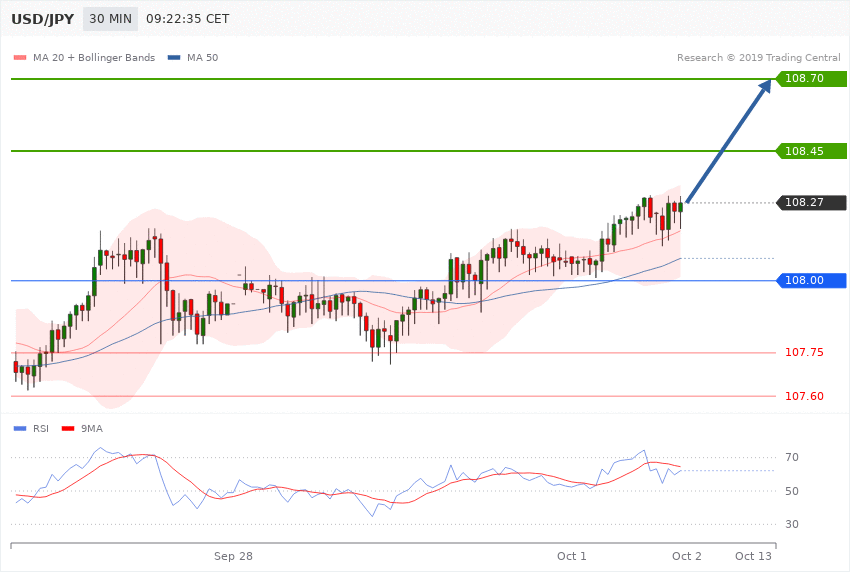
Task: Click the MA 20 + Bollinger Bands legend label
Action: pos(94,57)
